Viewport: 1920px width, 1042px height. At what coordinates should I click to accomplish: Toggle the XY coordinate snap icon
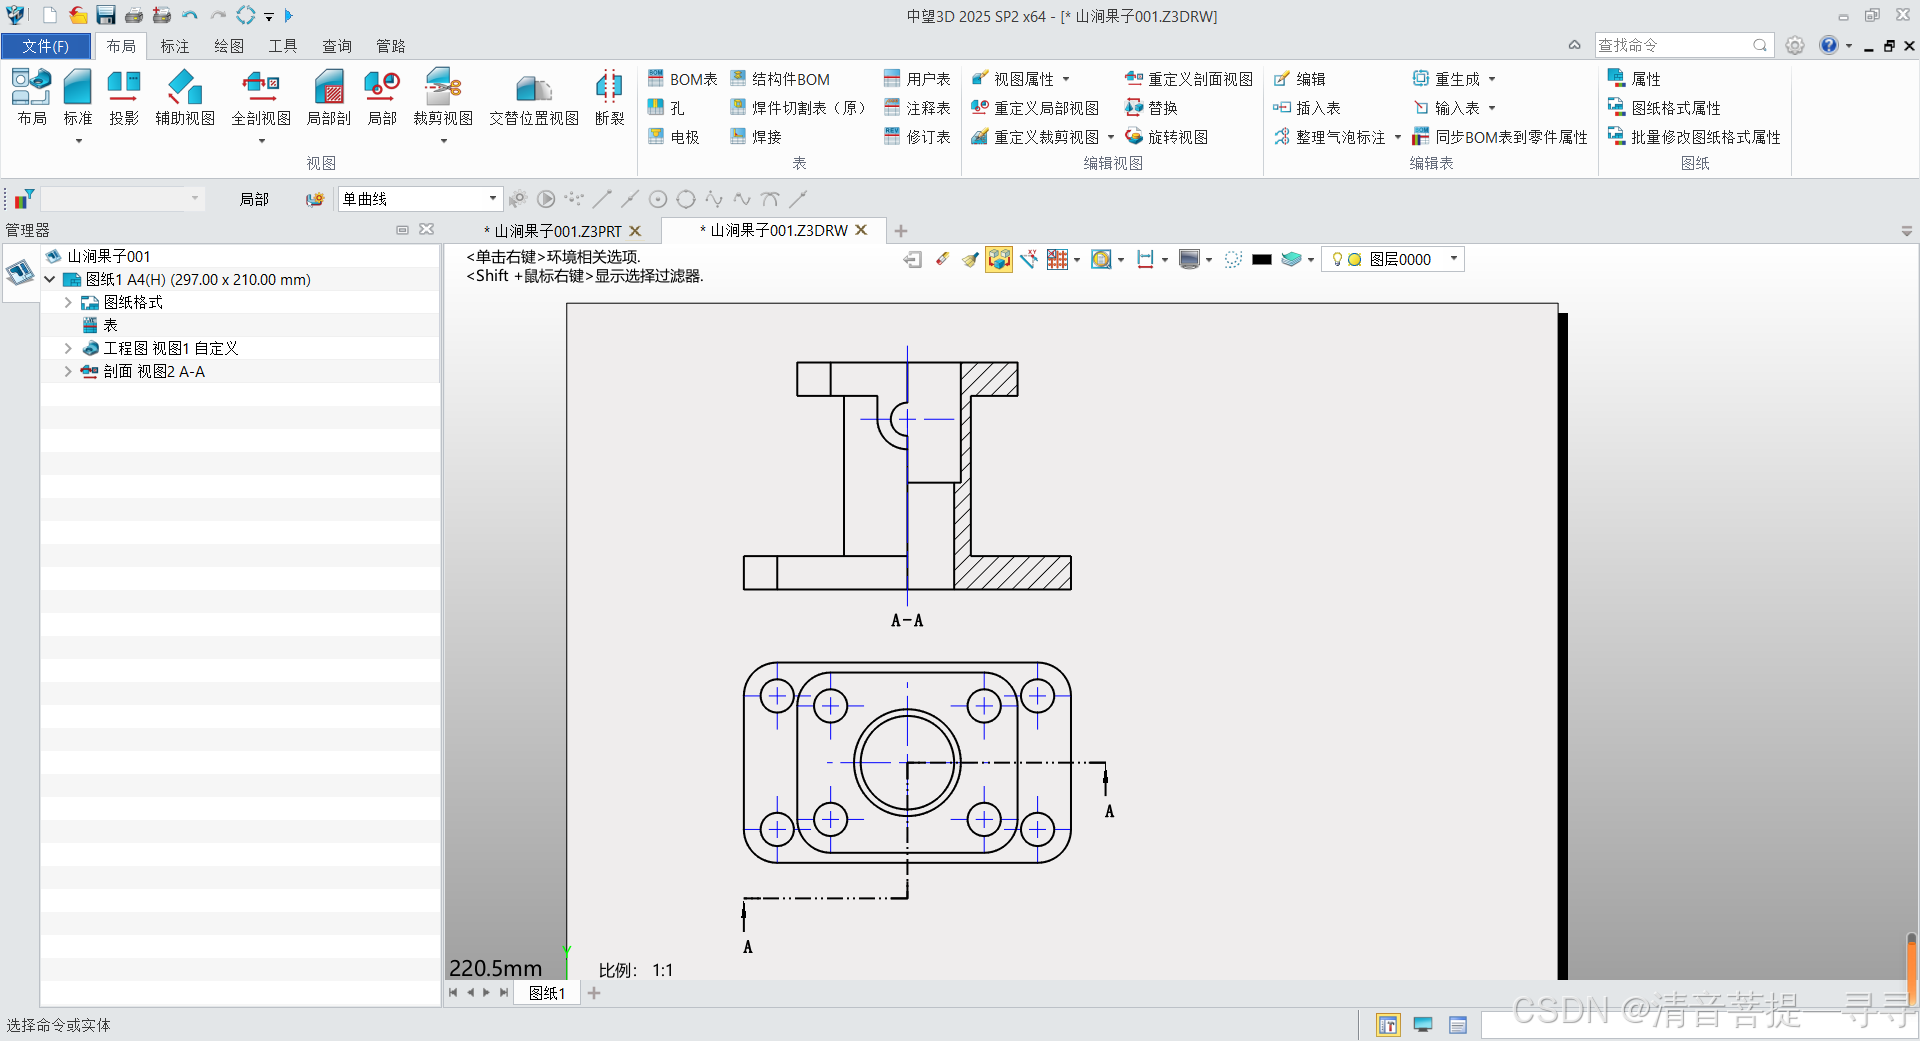point(1029,259)
